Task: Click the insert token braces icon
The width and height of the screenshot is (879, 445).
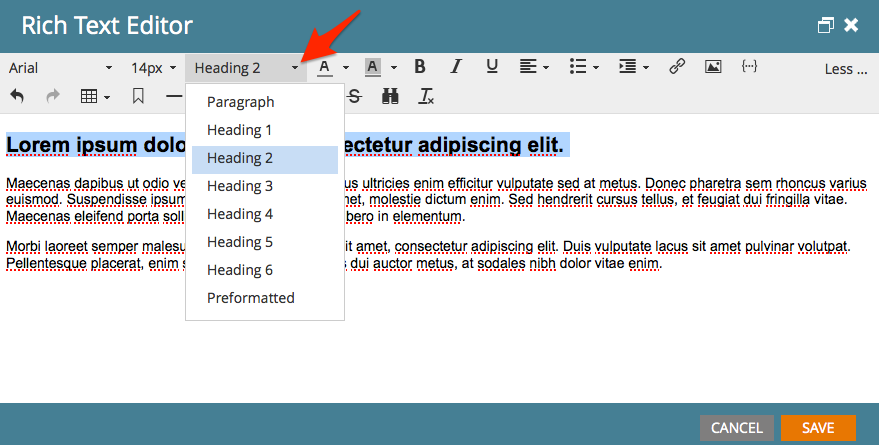Action: click(x=749, y=67)
